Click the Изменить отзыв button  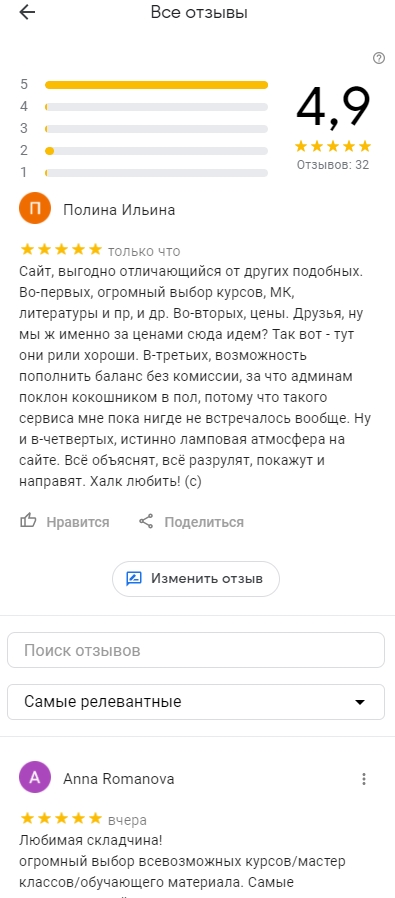pyautogui.click(x=196, y=578)
